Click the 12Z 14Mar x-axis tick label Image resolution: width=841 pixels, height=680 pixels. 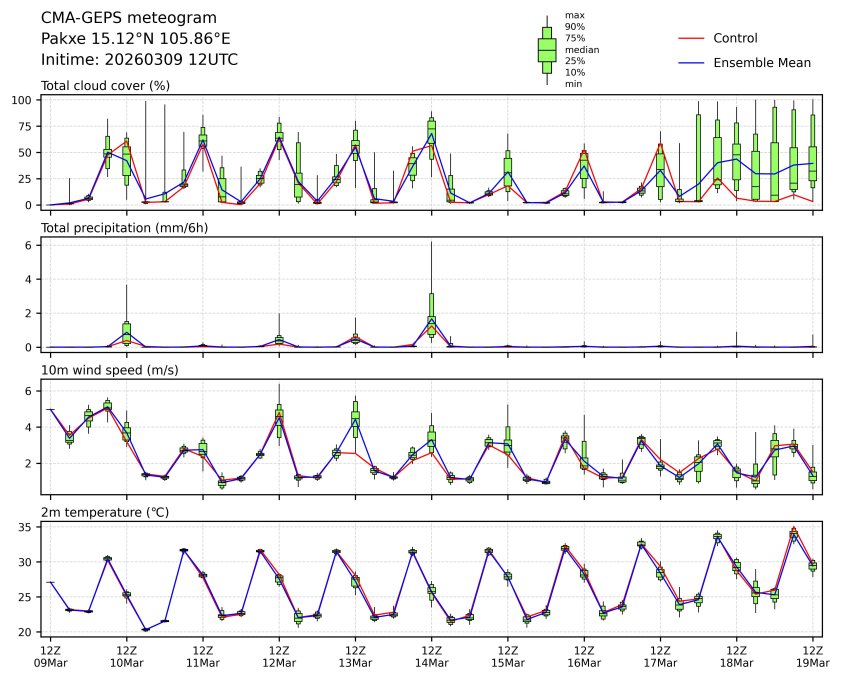pyautogui.click(x=431, y=655)
